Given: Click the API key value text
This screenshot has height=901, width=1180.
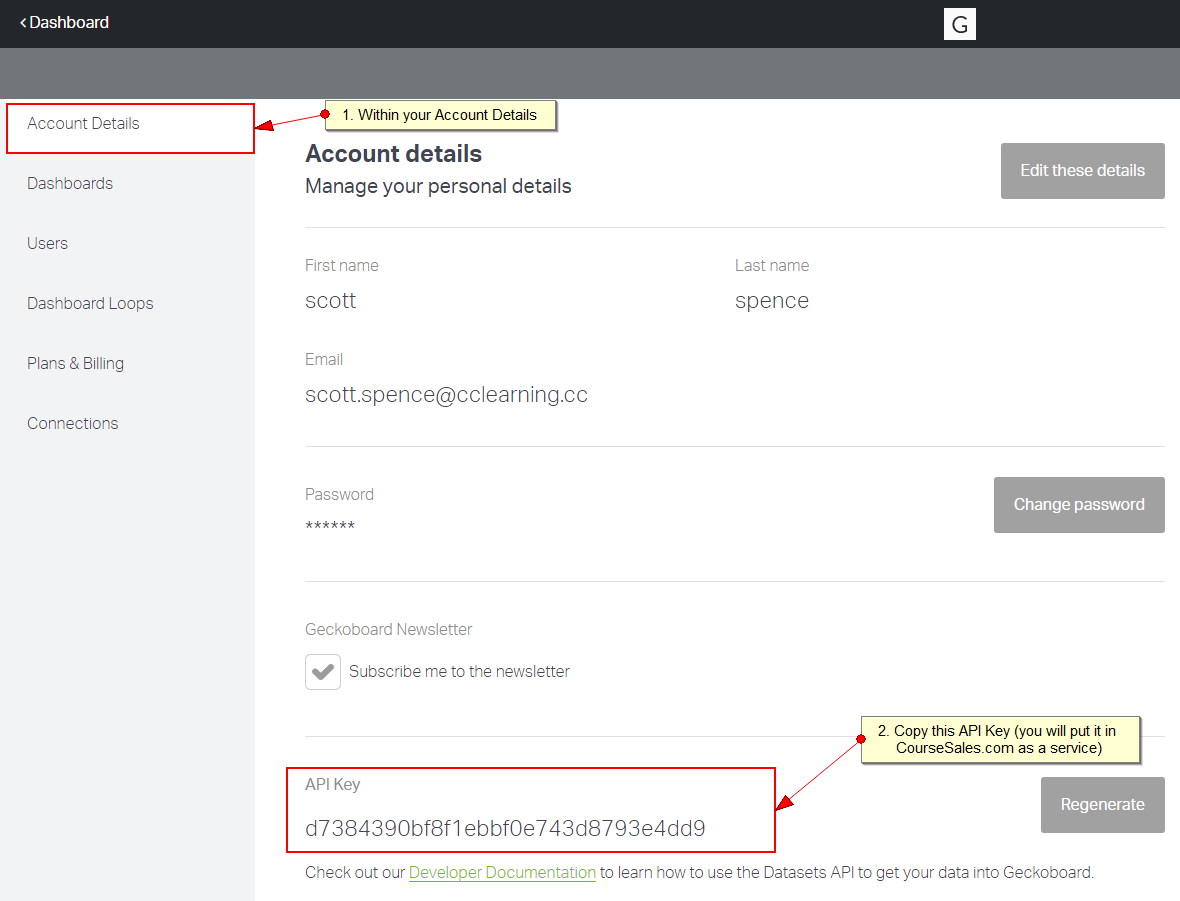Looking at the screenshot, I should pyautogui.click(x=505, y=829).
